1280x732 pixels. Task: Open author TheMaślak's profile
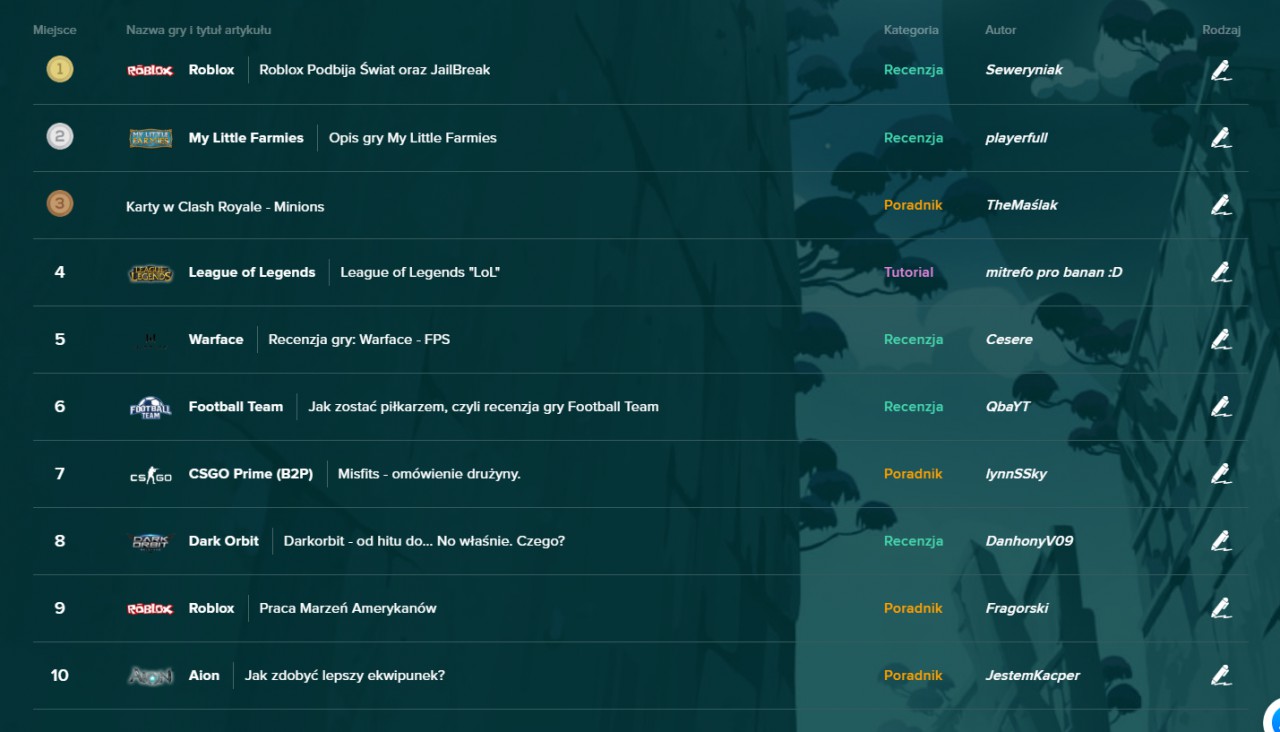[x=1021, y=205]
